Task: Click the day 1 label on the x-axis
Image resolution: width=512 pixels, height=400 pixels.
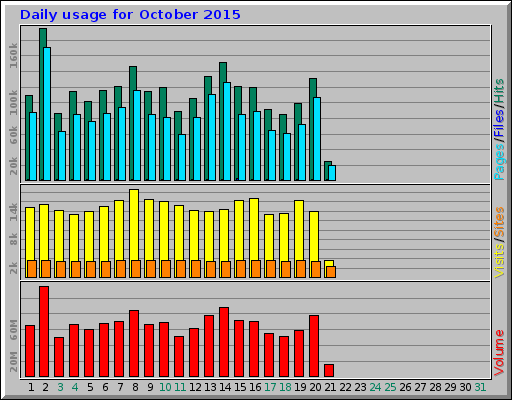Action: click(31, 387)
